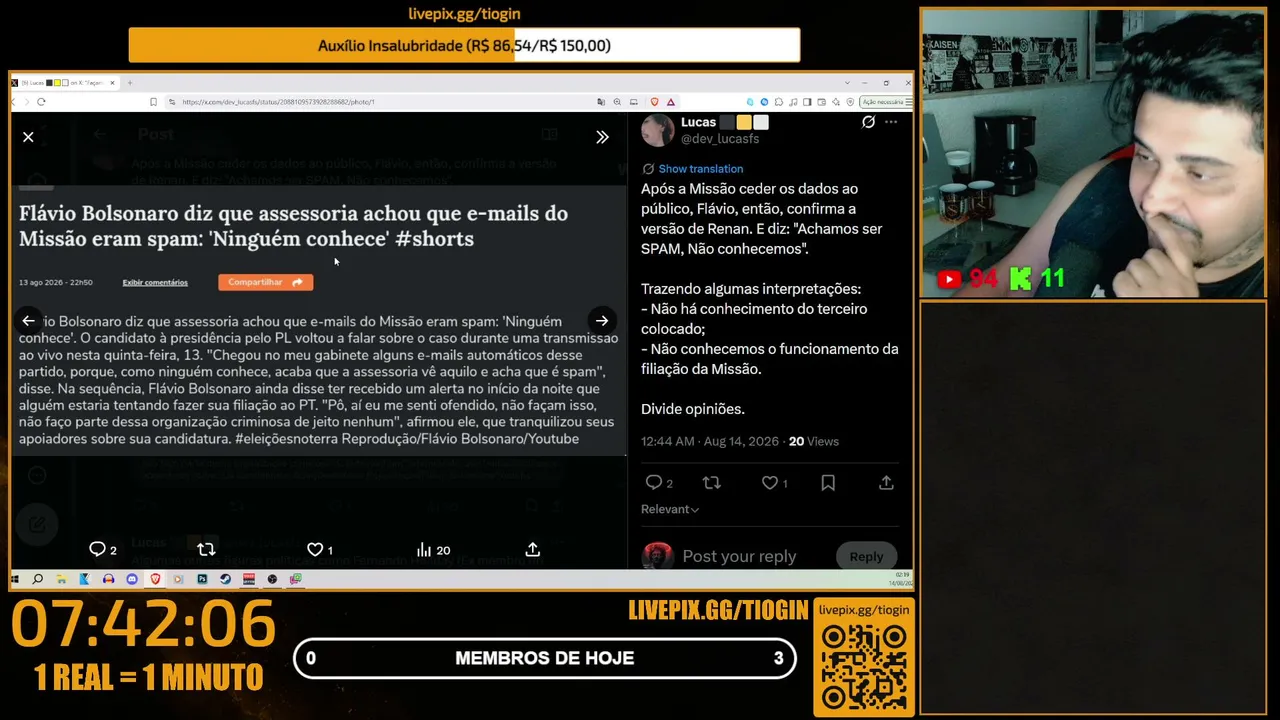Click the x.com URL in the address bar
This screenshot has height=720, width=1280.
click(278, 102)
